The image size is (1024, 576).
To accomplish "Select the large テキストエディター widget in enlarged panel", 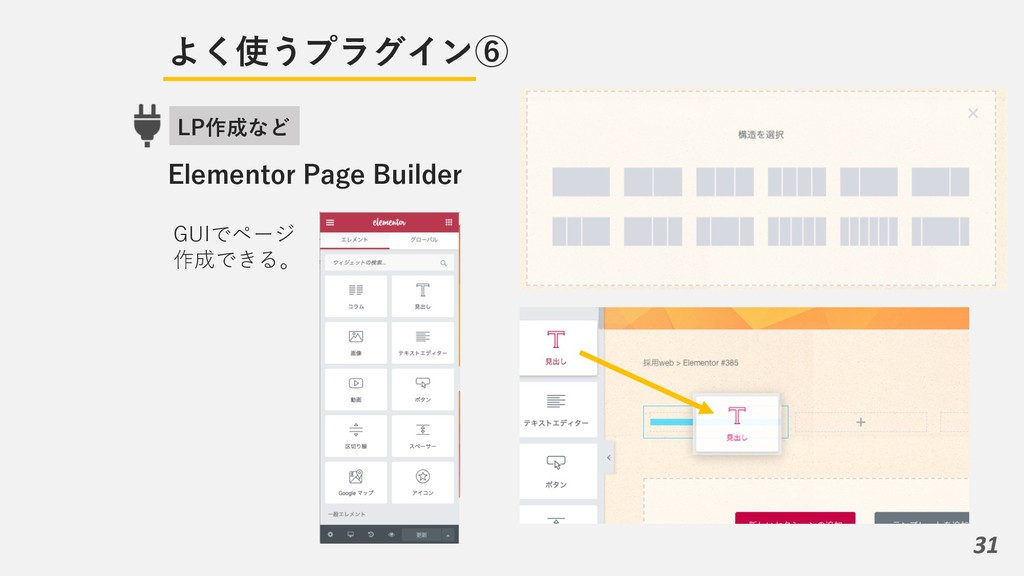I will tap(558, 409).
